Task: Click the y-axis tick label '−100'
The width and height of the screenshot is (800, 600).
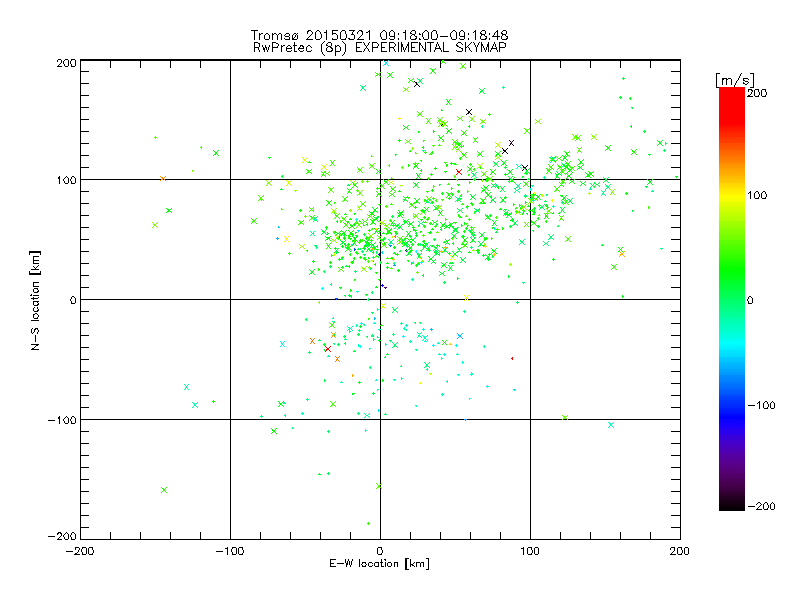Action: [x=62, y=420]
